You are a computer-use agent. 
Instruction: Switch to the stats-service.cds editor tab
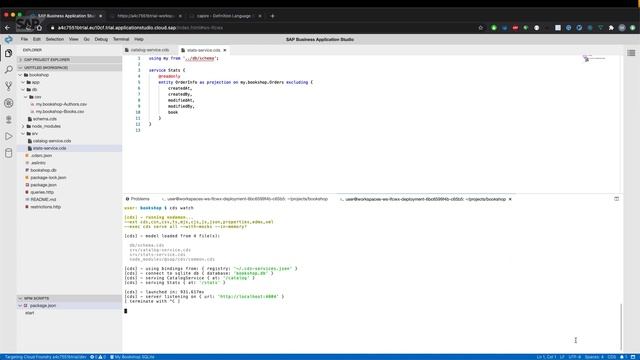203,50
